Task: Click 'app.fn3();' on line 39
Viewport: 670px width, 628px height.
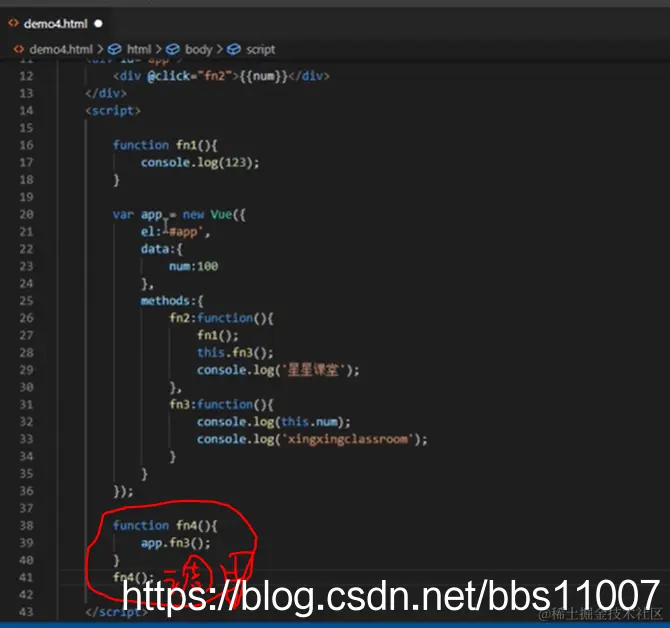Action: [176, 543]
